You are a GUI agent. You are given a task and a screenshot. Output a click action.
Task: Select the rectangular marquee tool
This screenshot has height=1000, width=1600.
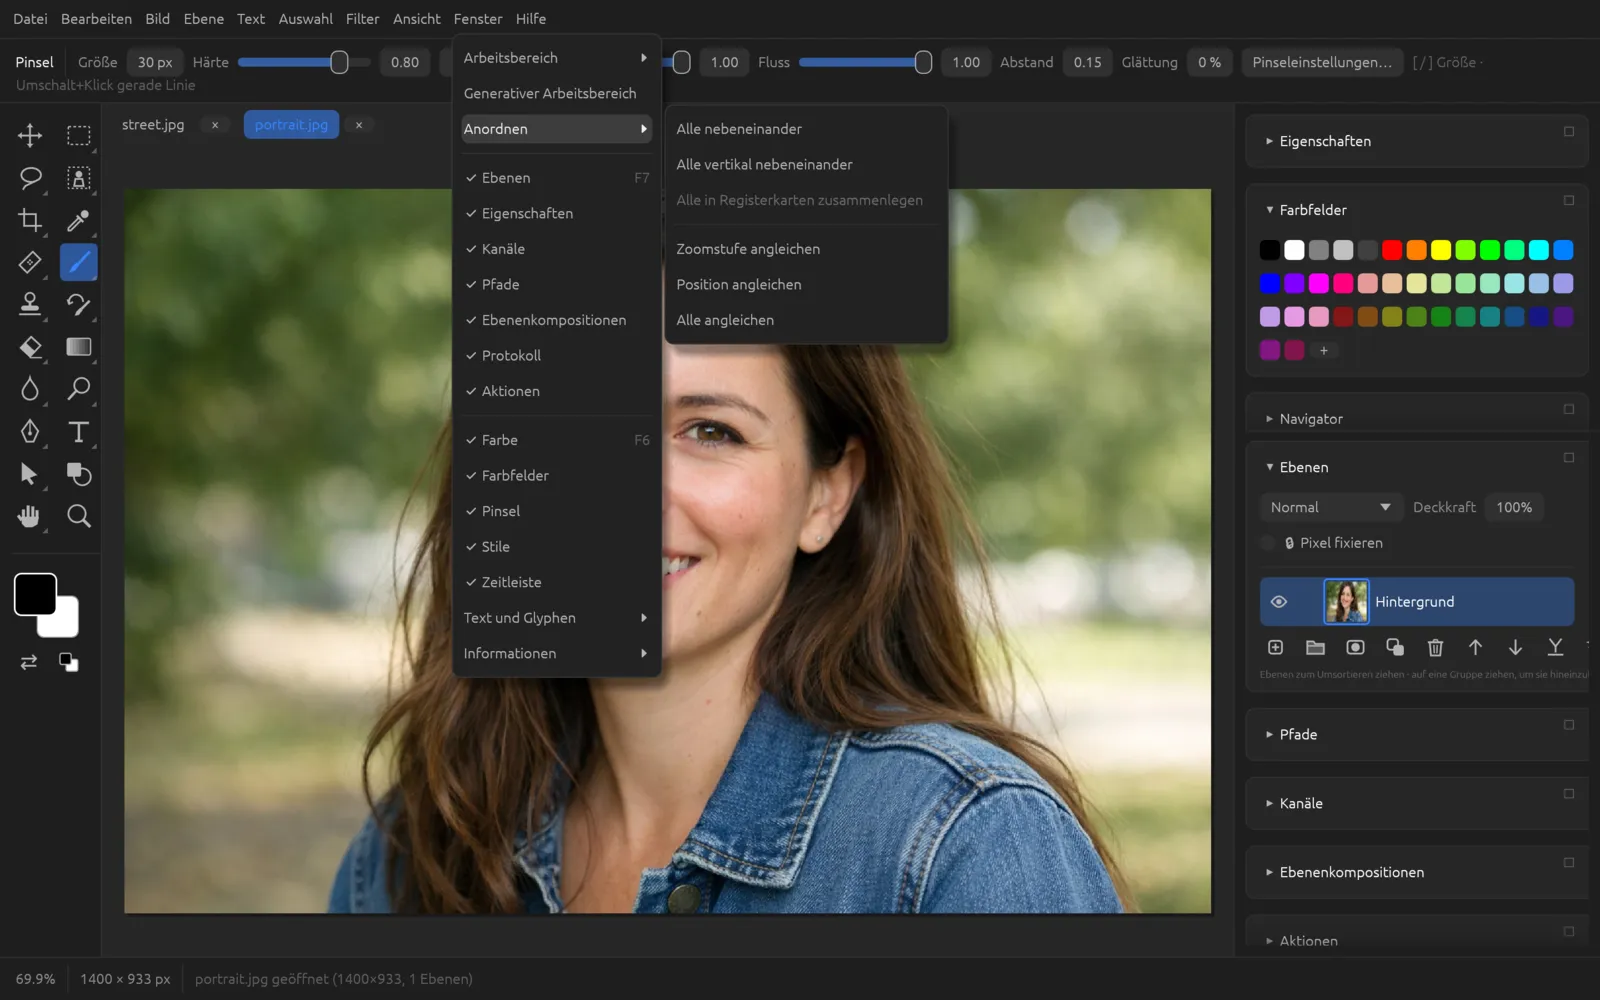pos(78,135)
